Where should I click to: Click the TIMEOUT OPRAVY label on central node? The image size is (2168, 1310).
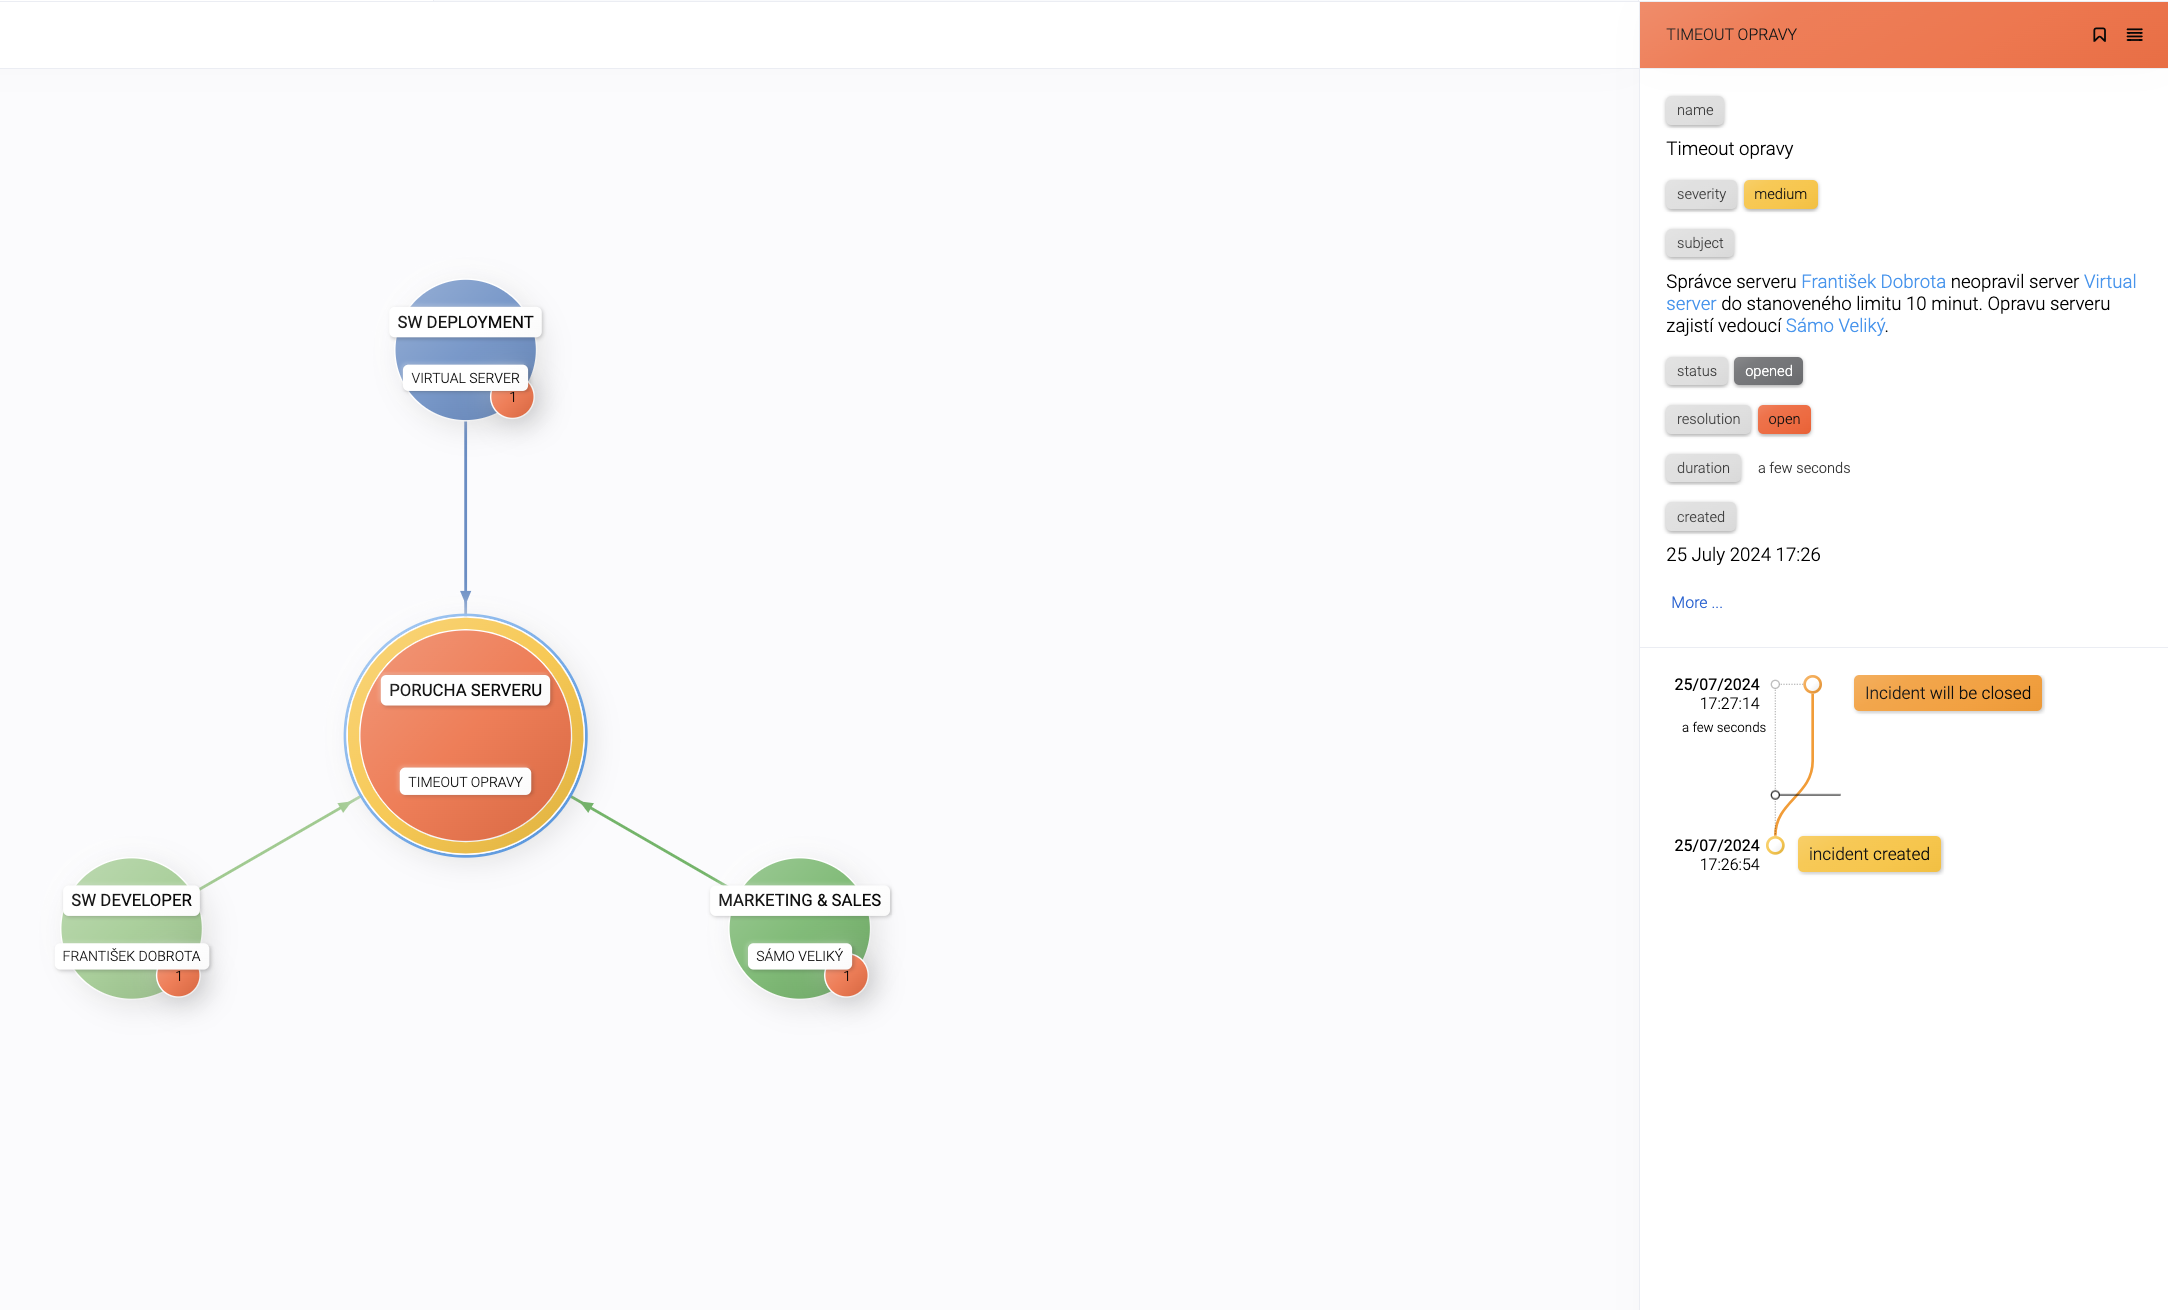(465, 782)
